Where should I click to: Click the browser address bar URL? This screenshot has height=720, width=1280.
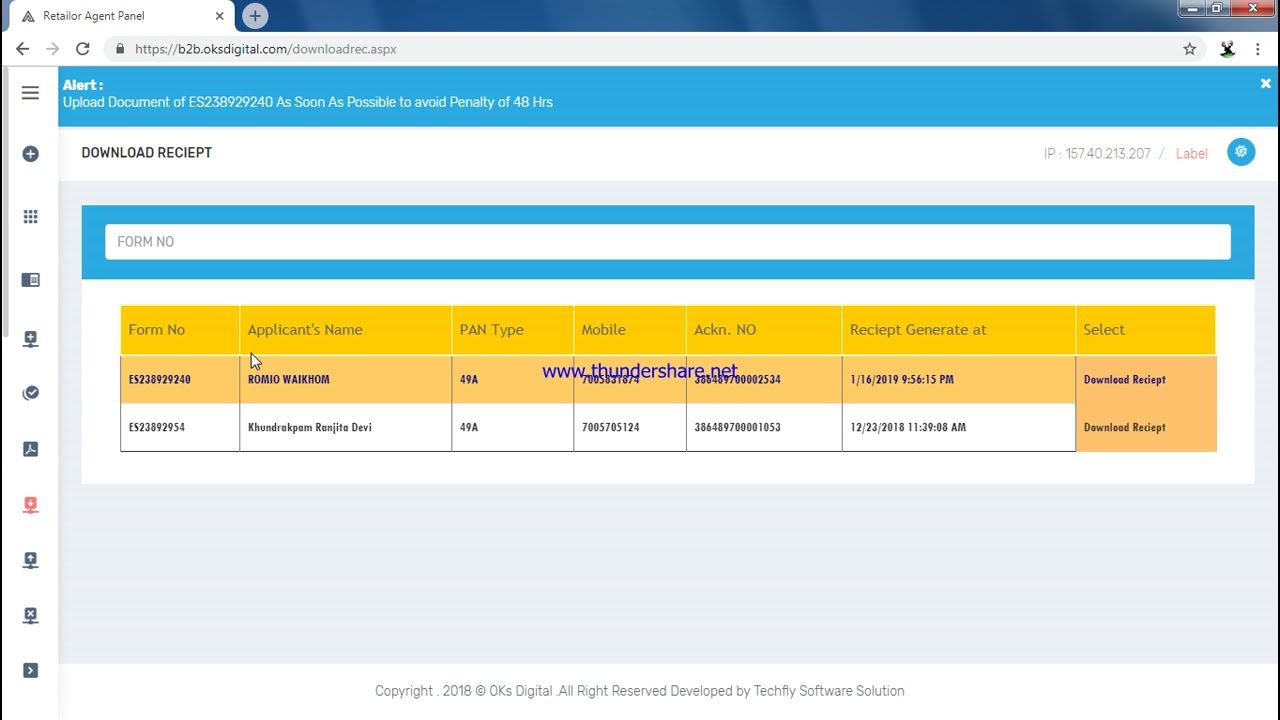[266, 49]
